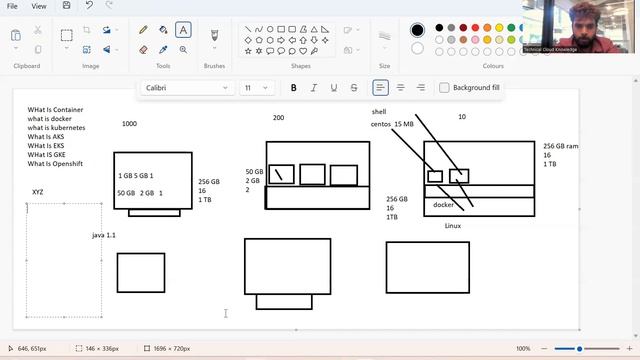Image resolution: width=640 pixels, height=360 pixels.
Task: Select Colour 1 black circle
Action: (x=417, y=30)
